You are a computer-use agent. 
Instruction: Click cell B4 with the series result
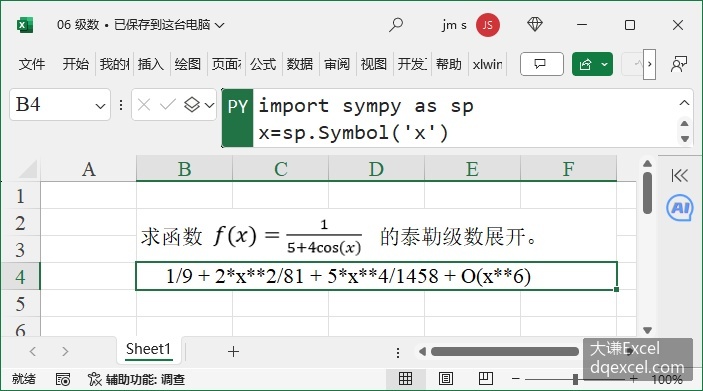point(377,276)
